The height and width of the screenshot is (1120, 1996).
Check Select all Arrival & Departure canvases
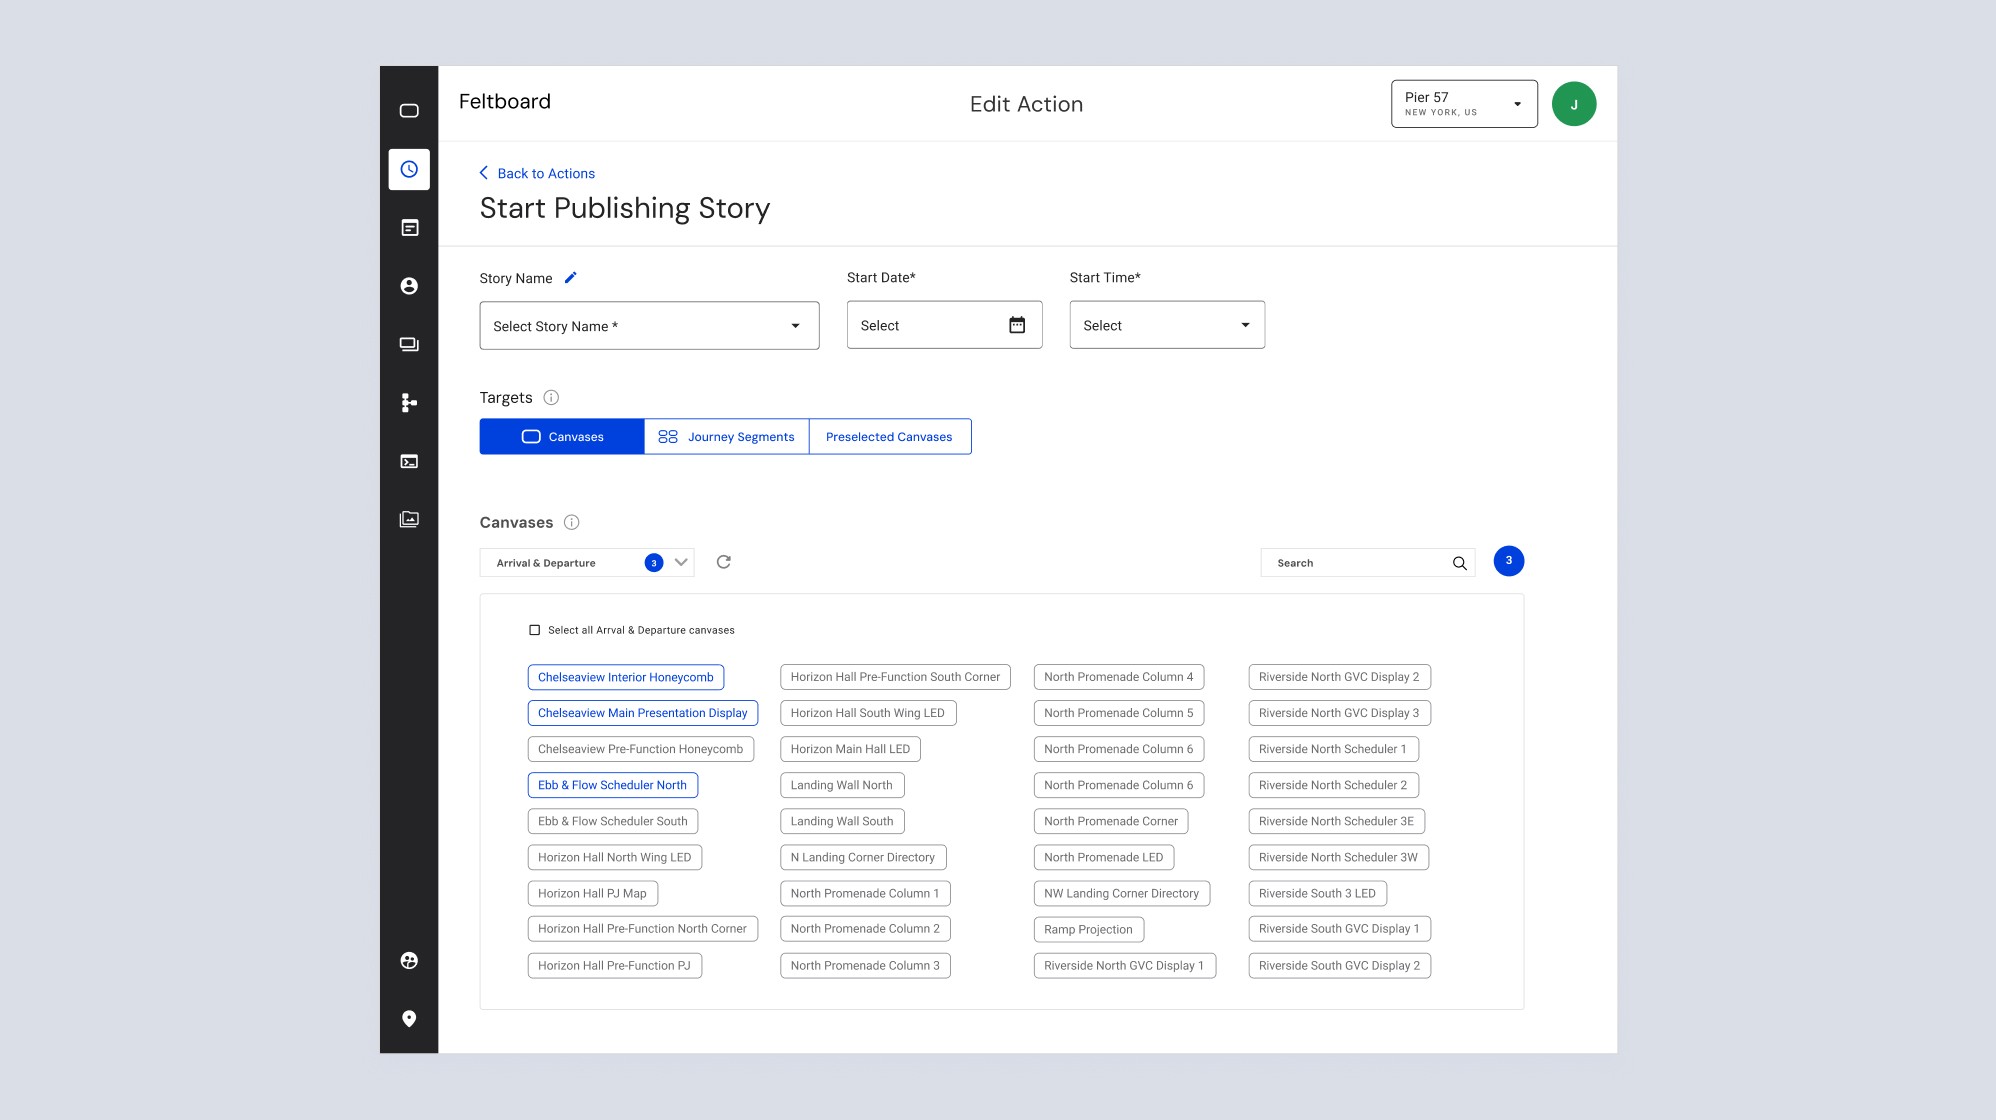534,630
